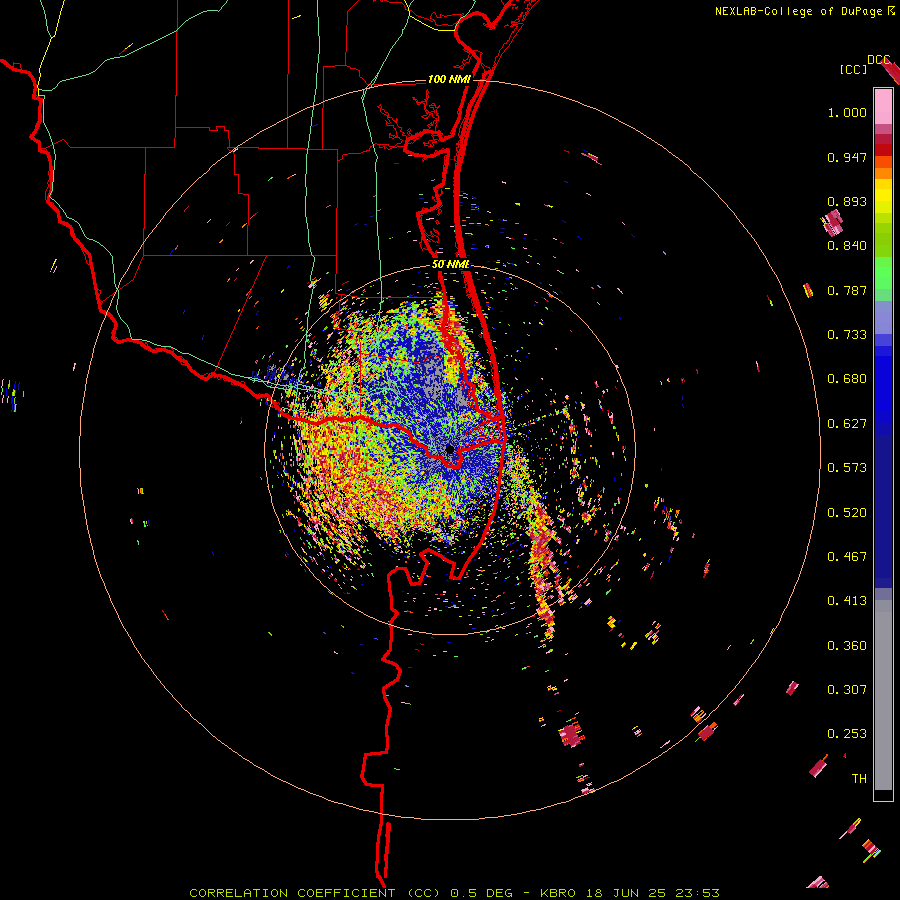Select the 0.680 scale value
The image size is (900, 900).
pos(847,379)
